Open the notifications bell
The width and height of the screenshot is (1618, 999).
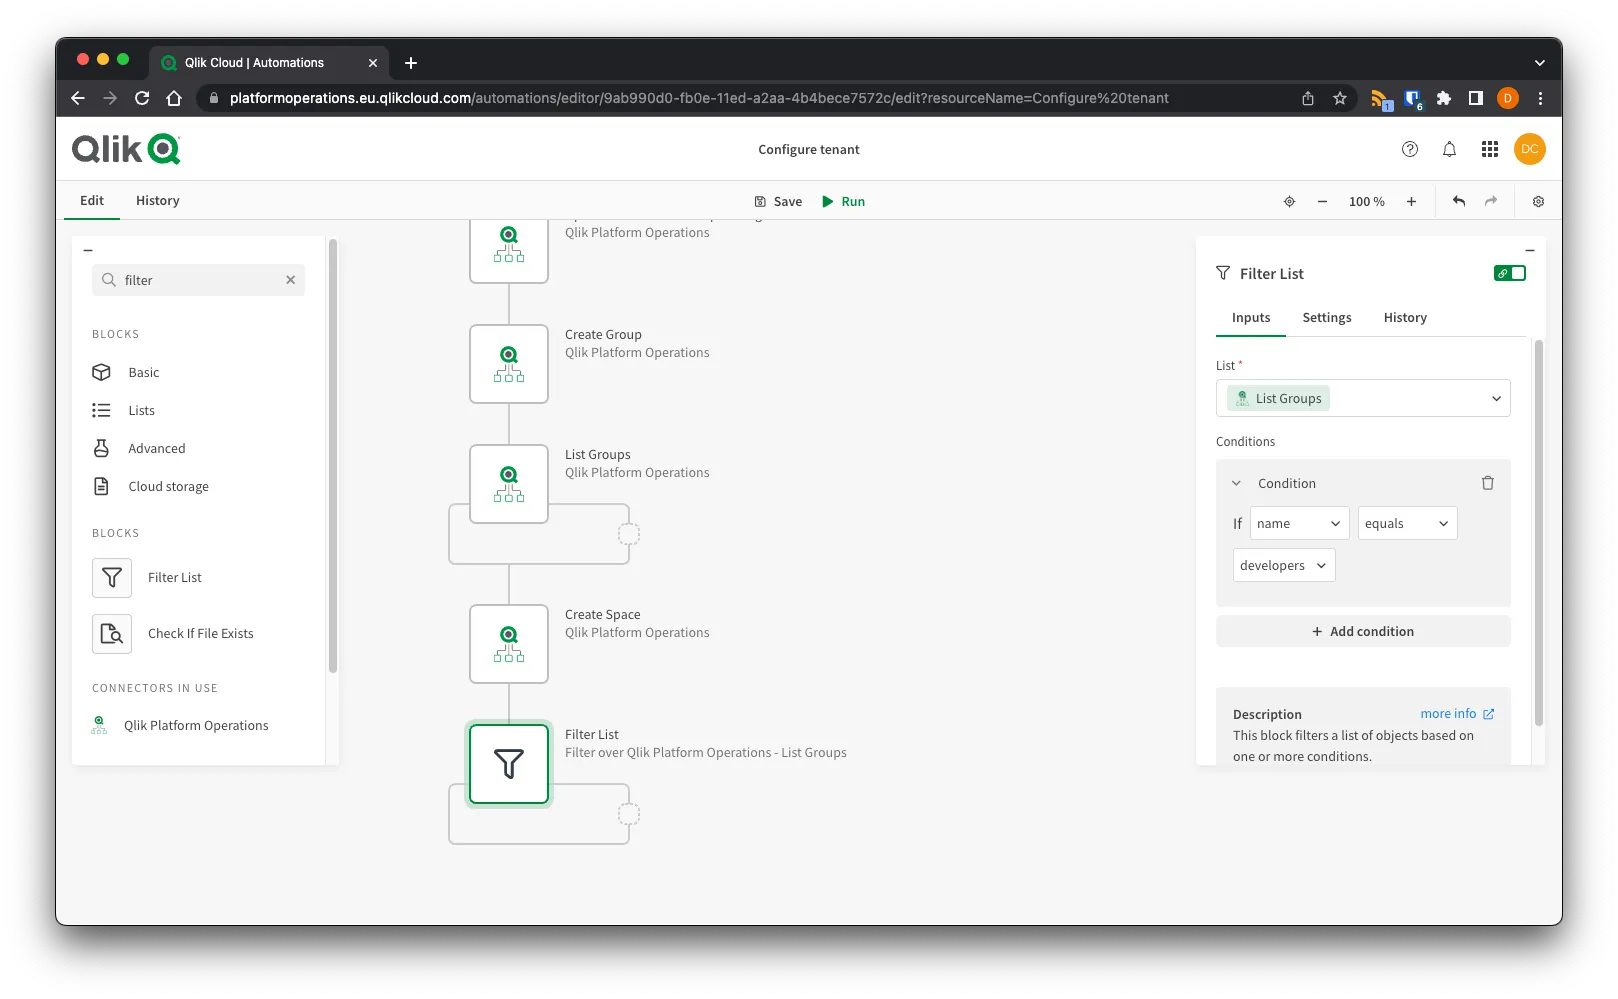[x=1449, y=149]
